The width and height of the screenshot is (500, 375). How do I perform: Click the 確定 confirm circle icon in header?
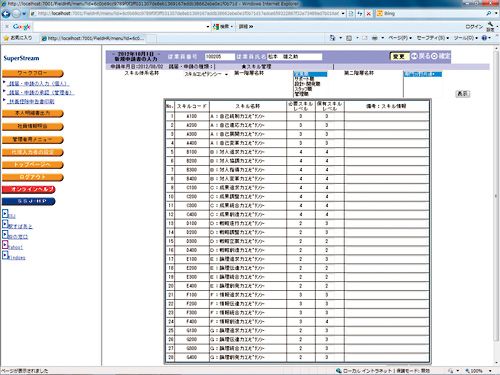click(434, 56)
